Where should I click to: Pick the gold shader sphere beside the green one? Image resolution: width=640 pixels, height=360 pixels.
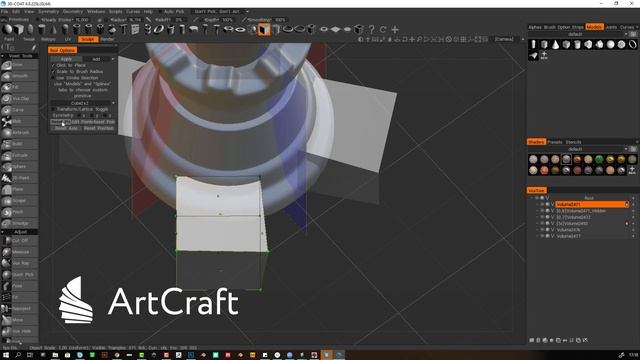click(610, 159)
